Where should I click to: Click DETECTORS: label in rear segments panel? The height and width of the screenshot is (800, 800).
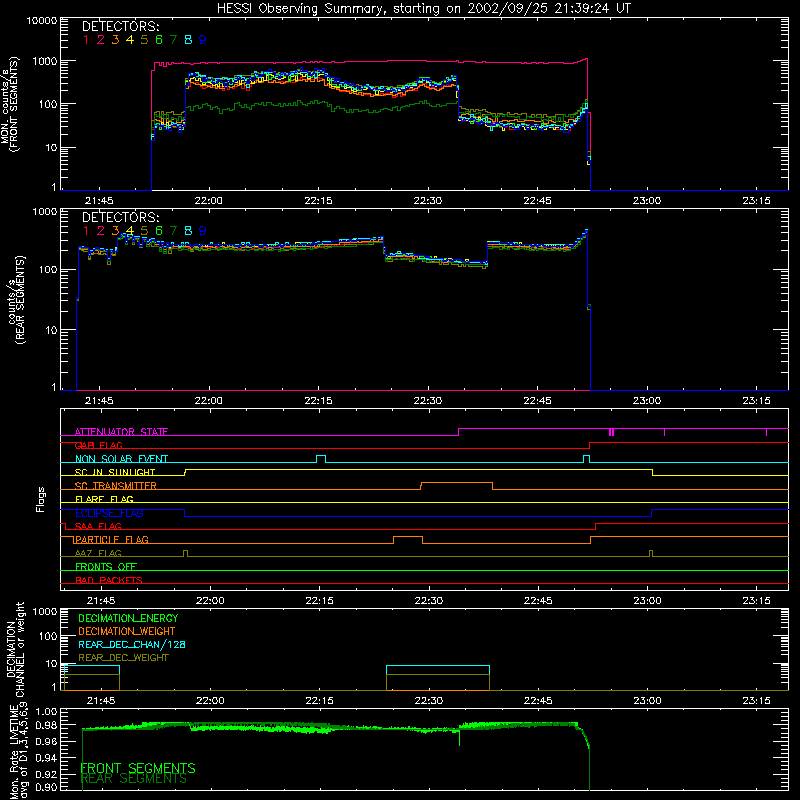[x=120, y=217]
